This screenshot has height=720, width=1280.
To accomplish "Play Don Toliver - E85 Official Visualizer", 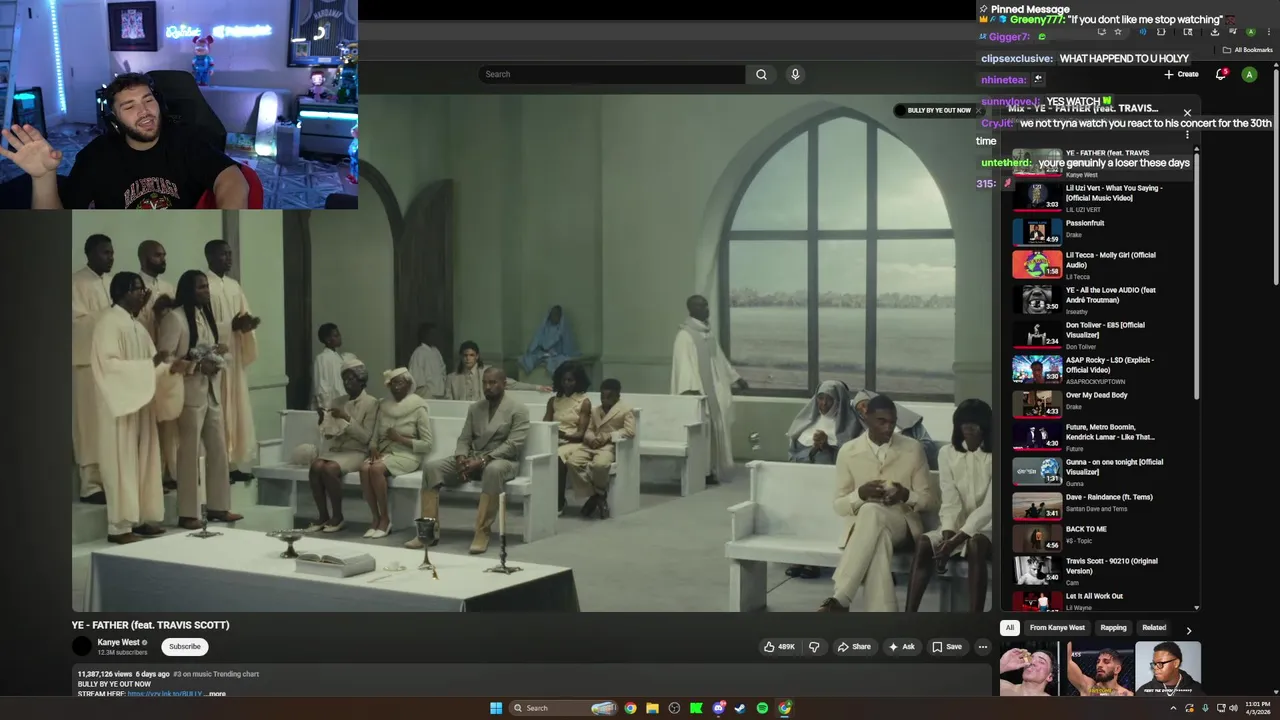I will point(1098,334).
